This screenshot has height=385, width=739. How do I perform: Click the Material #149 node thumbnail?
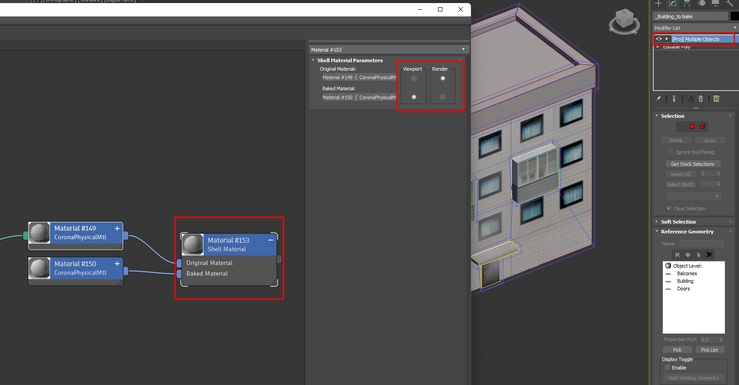click(x=40, y=233)
